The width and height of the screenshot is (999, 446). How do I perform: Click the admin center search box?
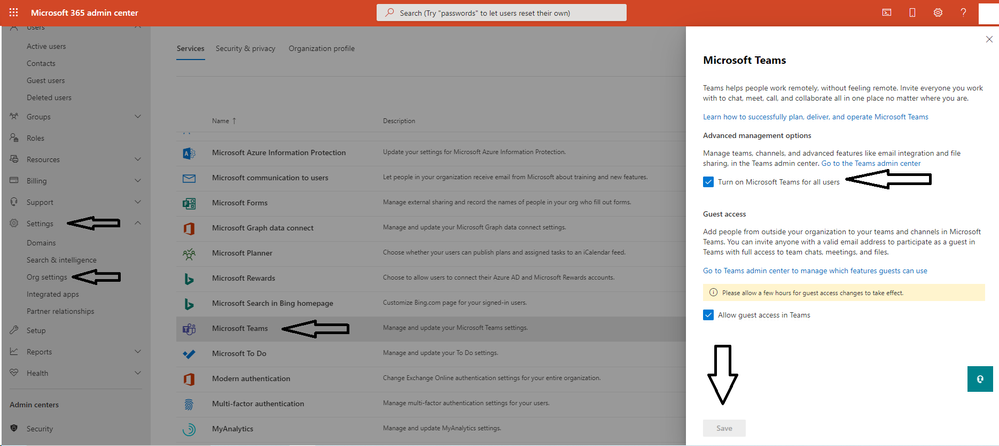[x=501, y=13]
